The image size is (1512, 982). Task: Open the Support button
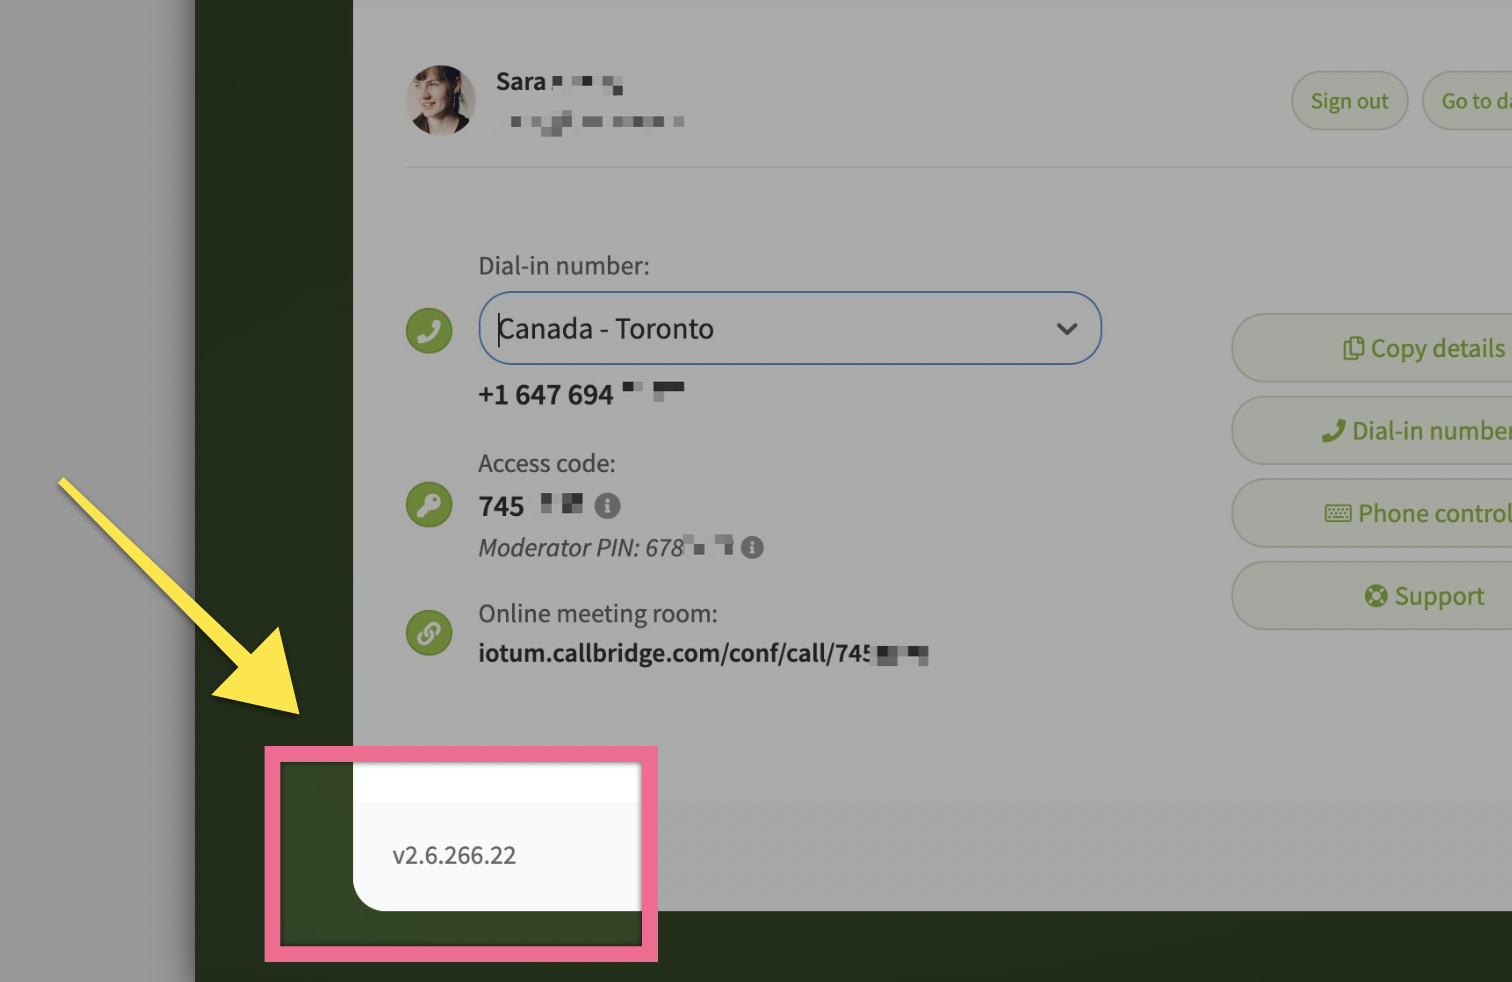pos(1372,596)
